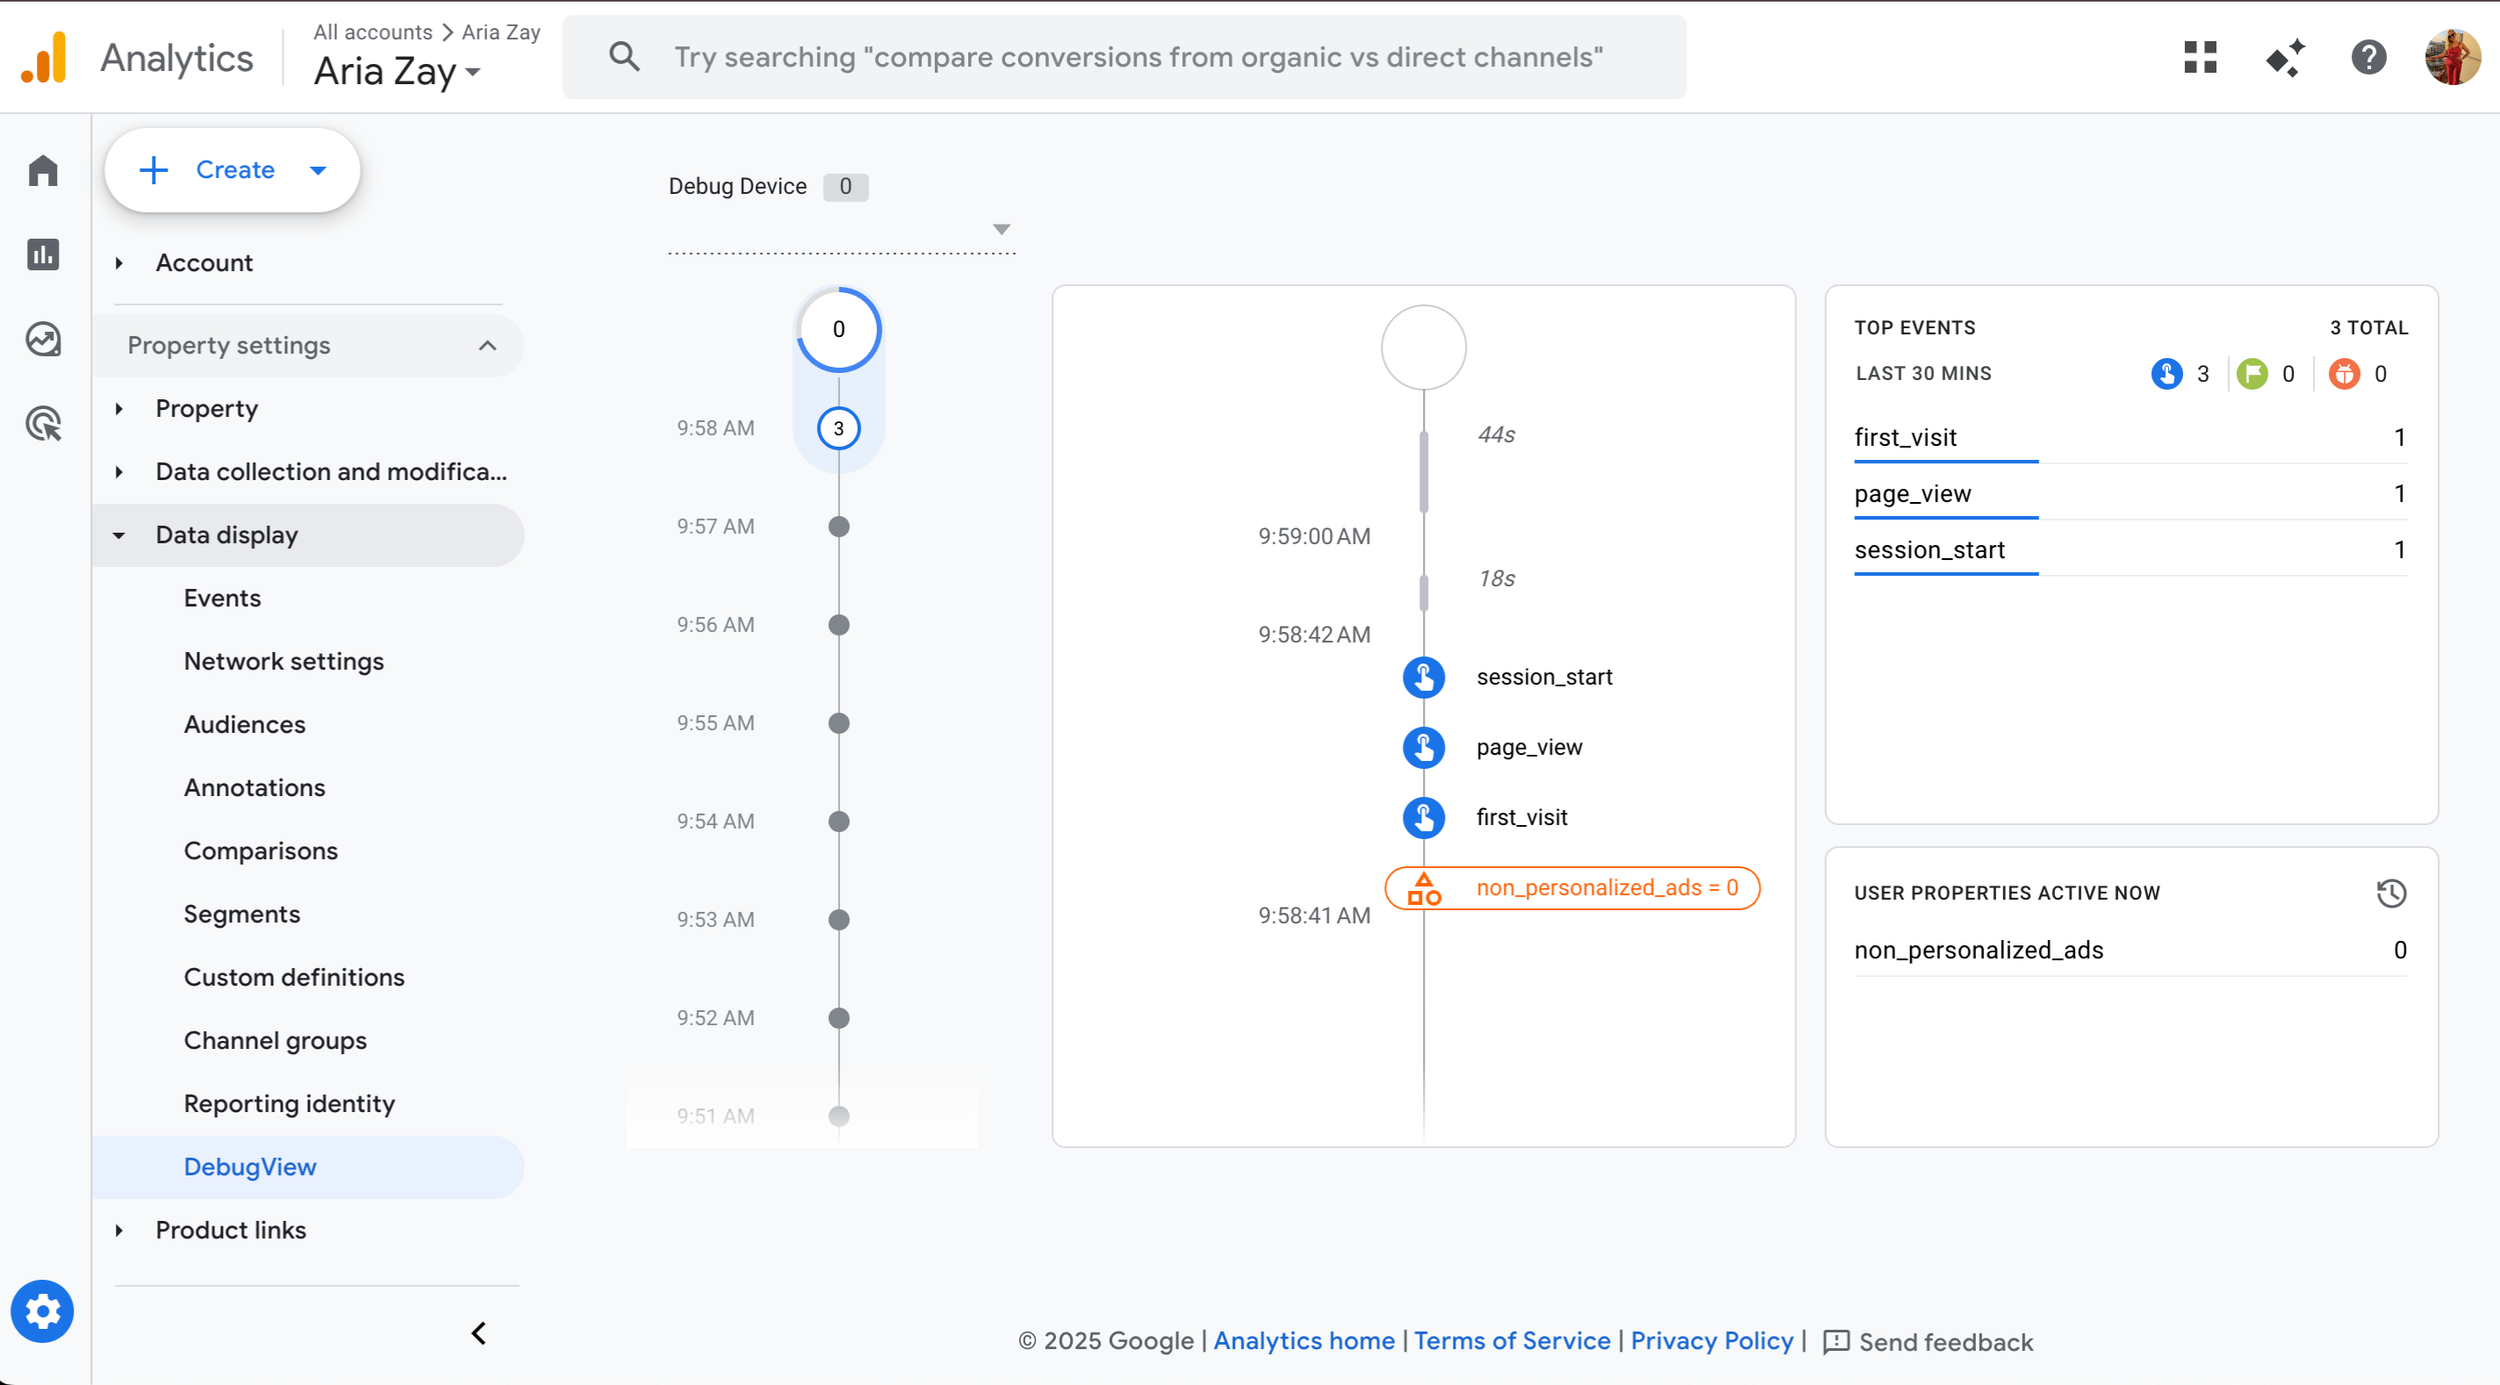Screen dimensions: 2500x1385
Task: Select Audiences in the sidebar
Action: (x=244, y=724)
